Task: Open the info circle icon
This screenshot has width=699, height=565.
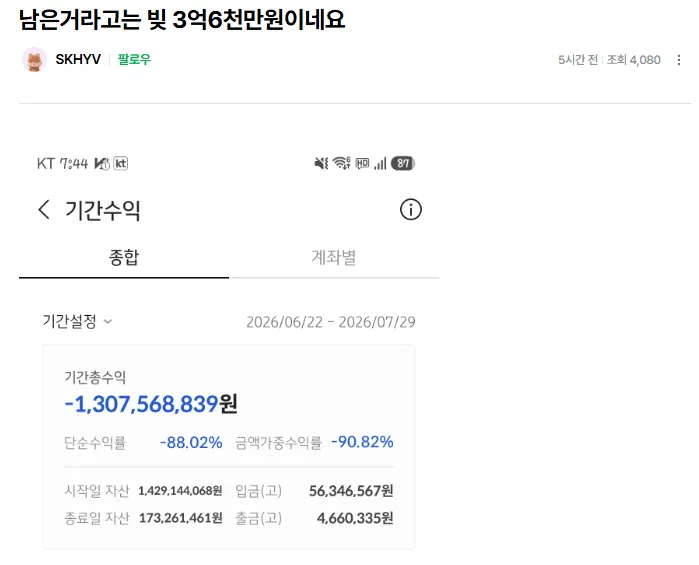Action: (410, 210)
